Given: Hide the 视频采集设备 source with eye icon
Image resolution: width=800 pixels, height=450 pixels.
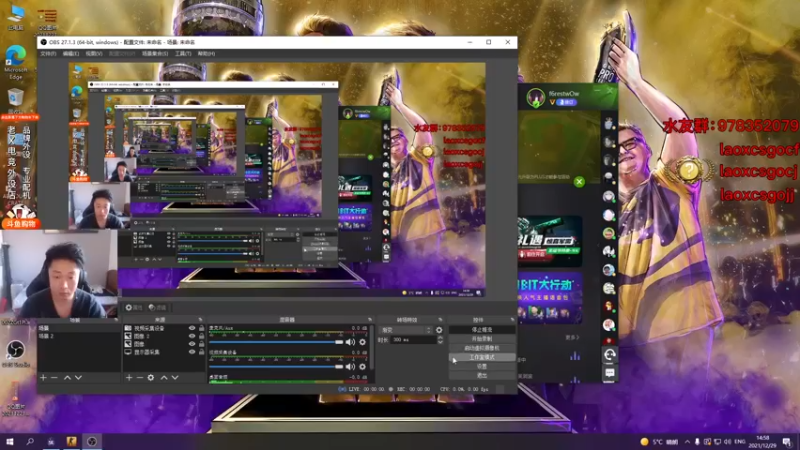Looking at the screenshot, I should [192, 329].
